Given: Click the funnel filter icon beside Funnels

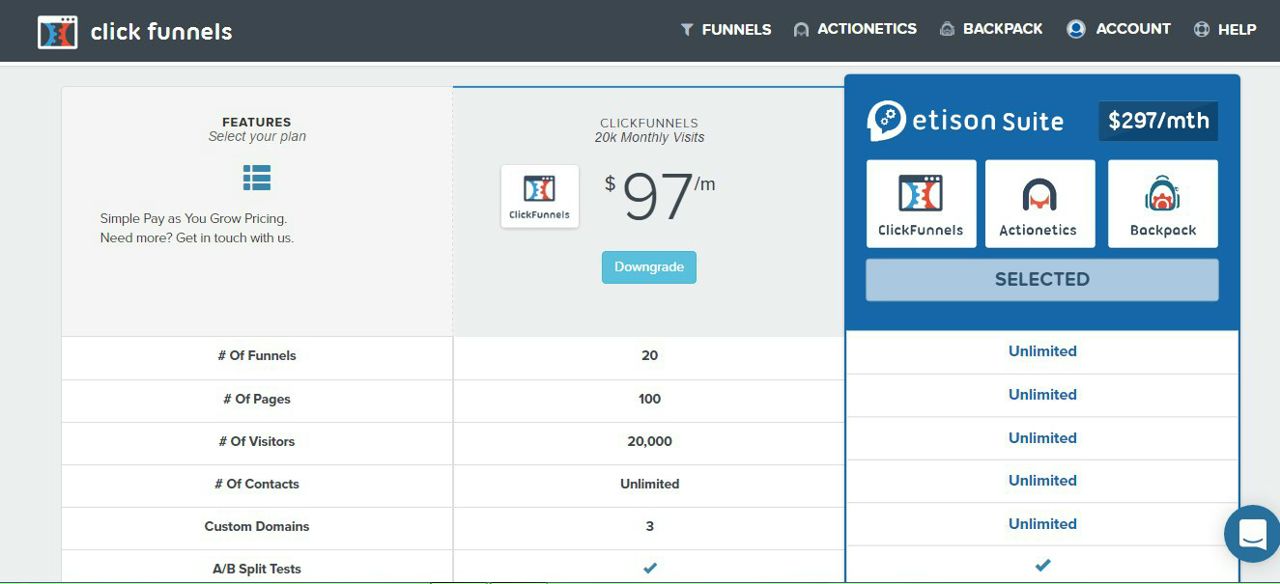Looking at the screenshot, I should 687,30.
